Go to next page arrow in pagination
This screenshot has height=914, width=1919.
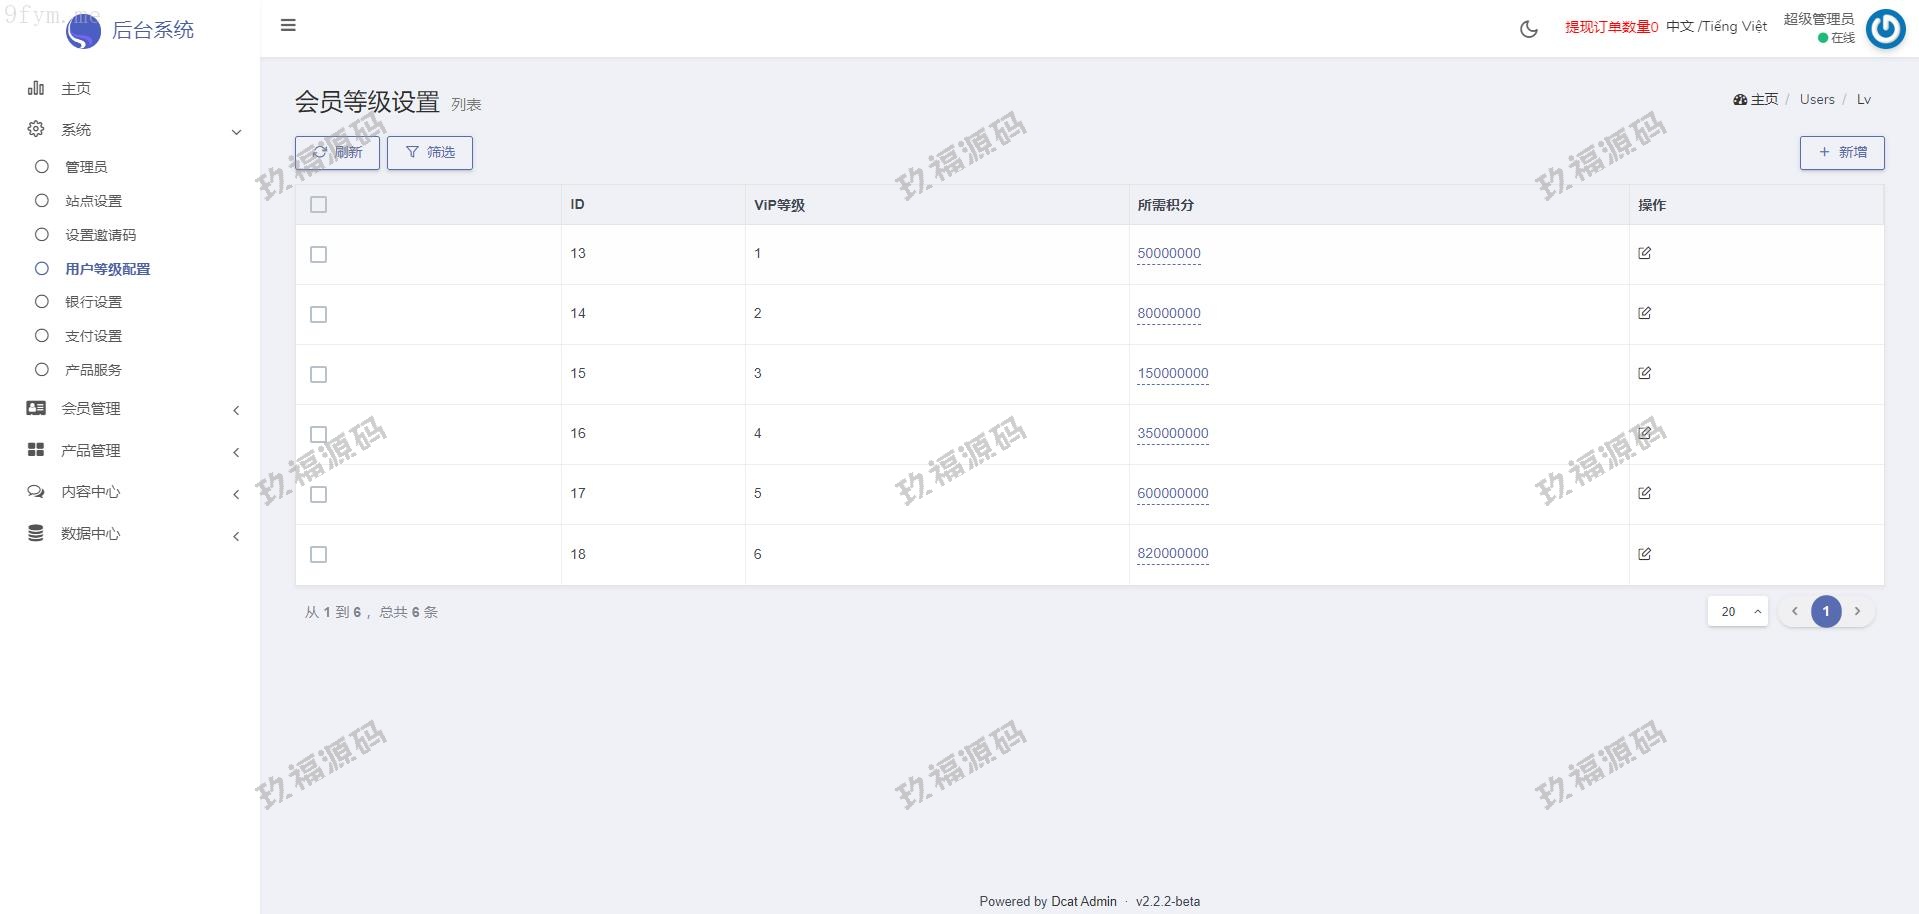[1857, 612]
